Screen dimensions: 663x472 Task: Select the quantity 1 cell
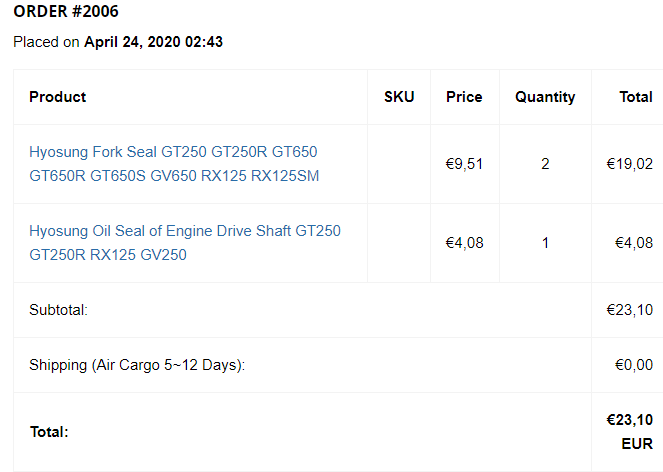[545, 243]
